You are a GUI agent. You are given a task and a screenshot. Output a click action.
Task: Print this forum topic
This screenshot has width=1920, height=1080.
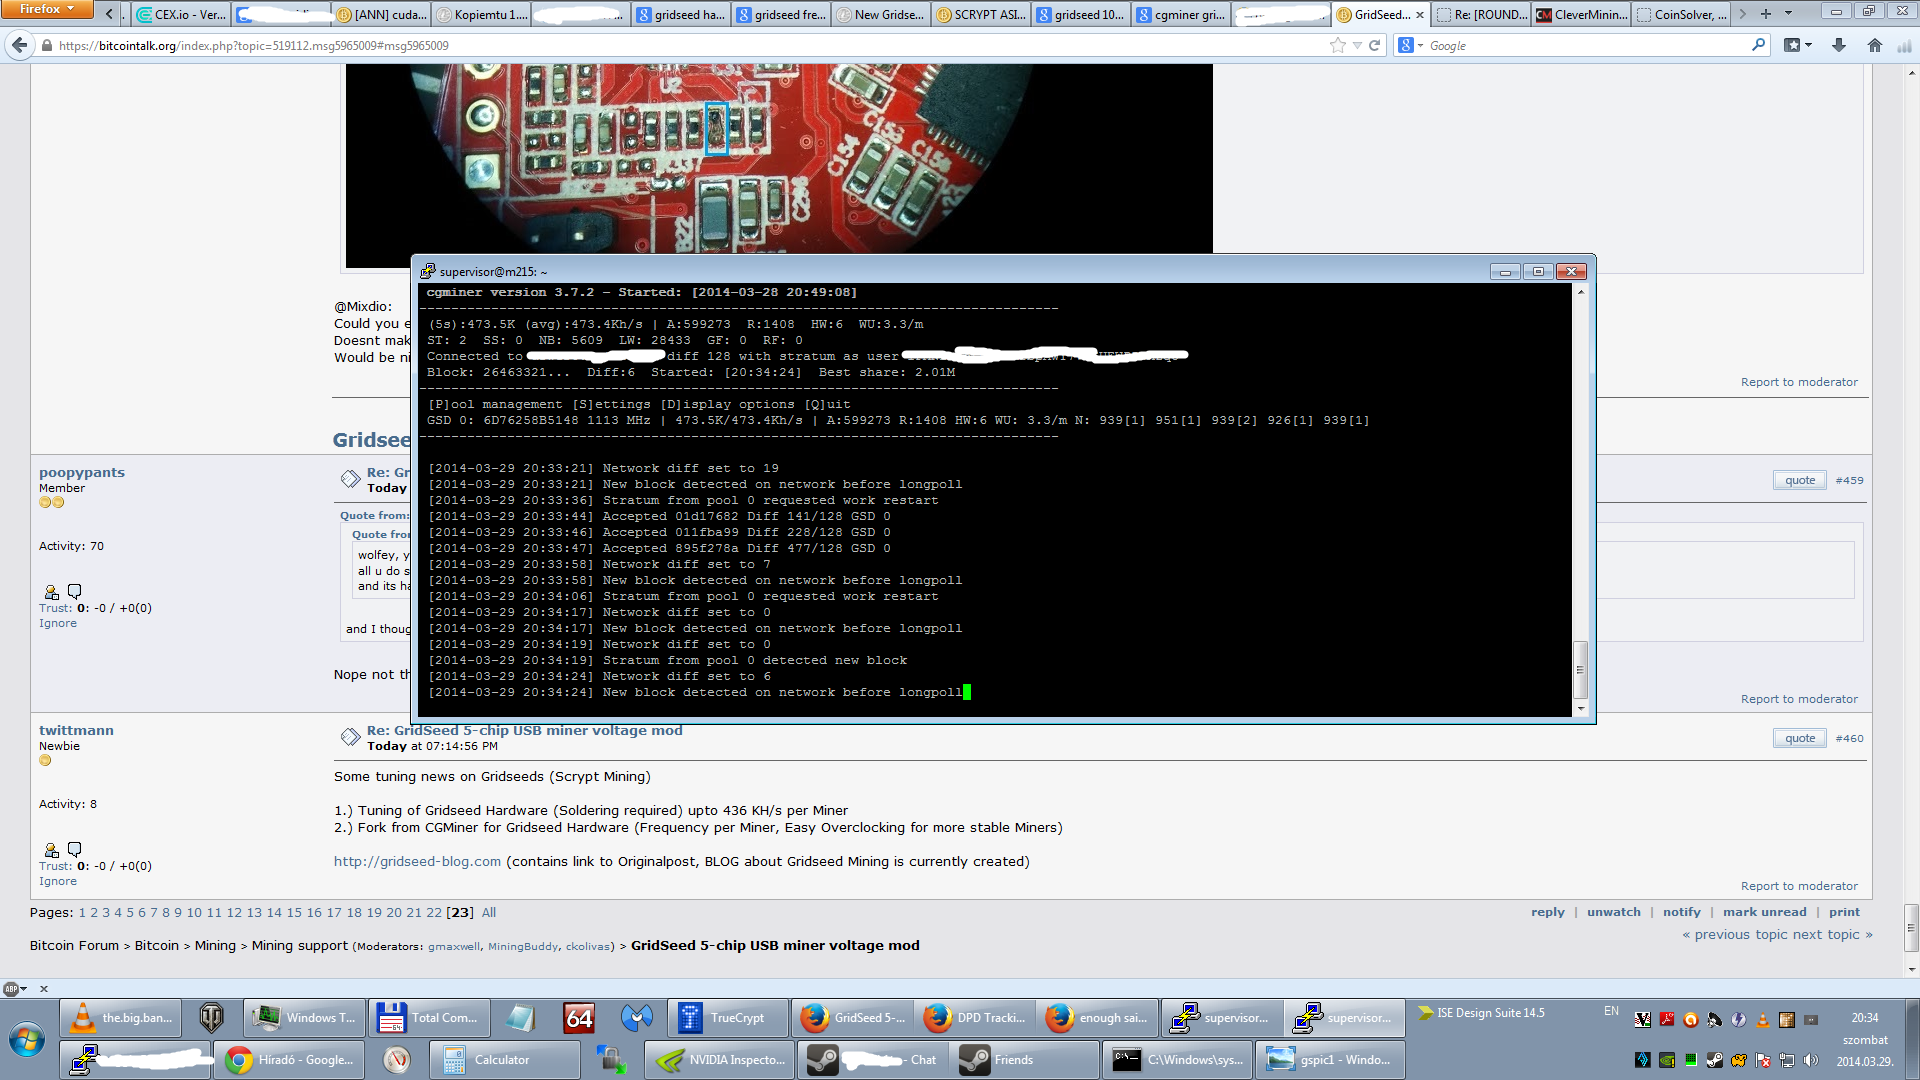[1844, 912]
